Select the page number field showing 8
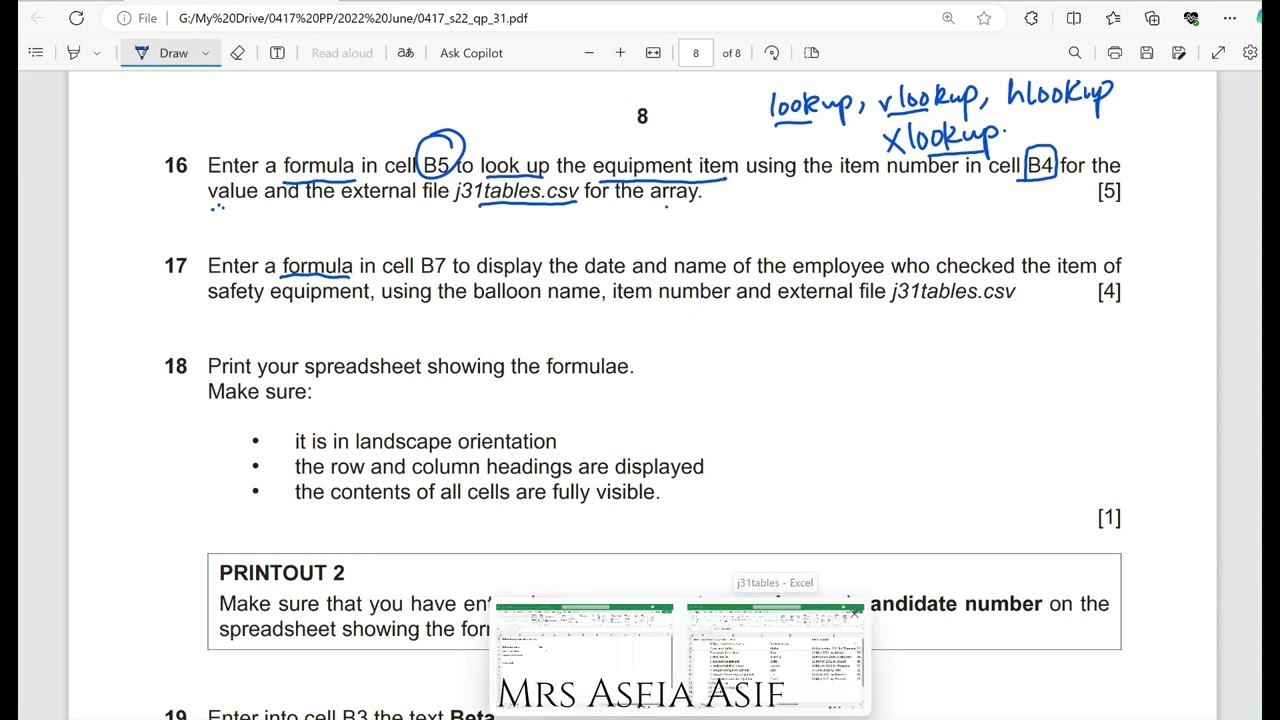The height and width of the screenshot is (720, 1280). [696, 53]
